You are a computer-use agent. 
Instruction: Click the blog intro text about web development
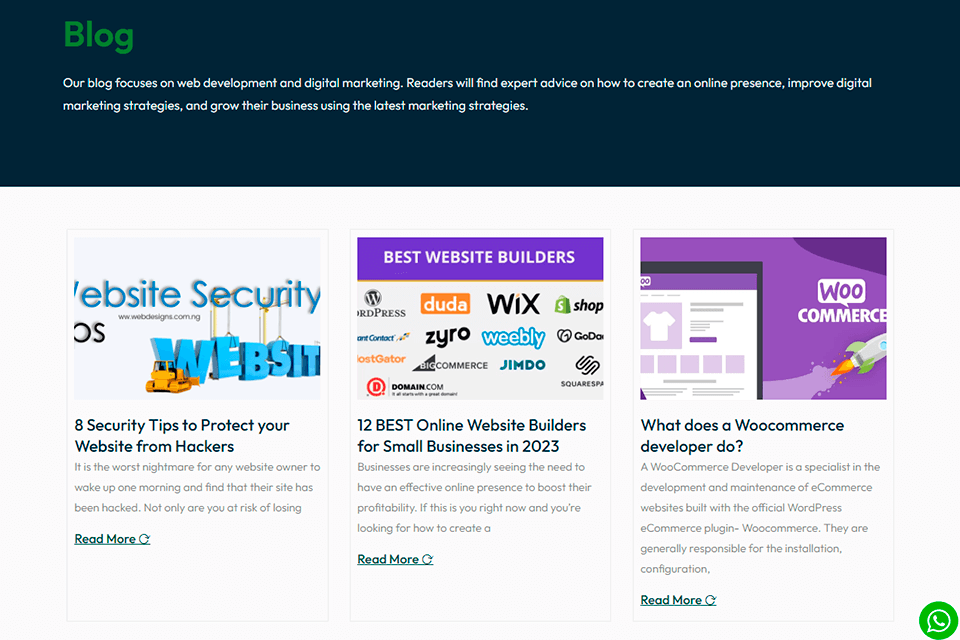(467, 94)
